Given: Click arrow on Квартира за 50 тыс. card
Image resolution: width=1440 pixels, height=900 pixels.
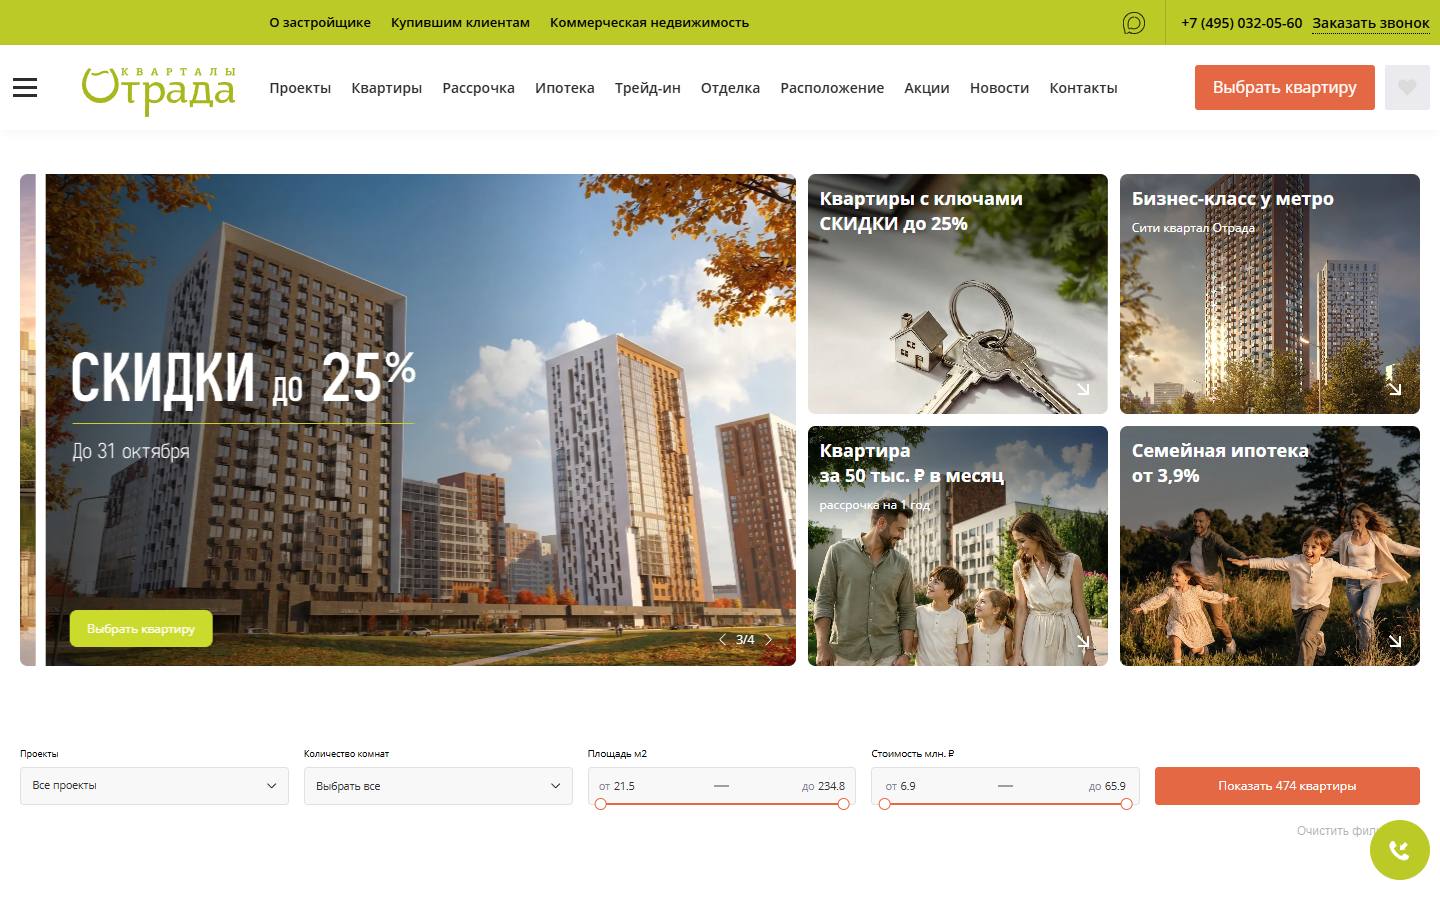Looking at the screenshot, I should (1083, 641).
